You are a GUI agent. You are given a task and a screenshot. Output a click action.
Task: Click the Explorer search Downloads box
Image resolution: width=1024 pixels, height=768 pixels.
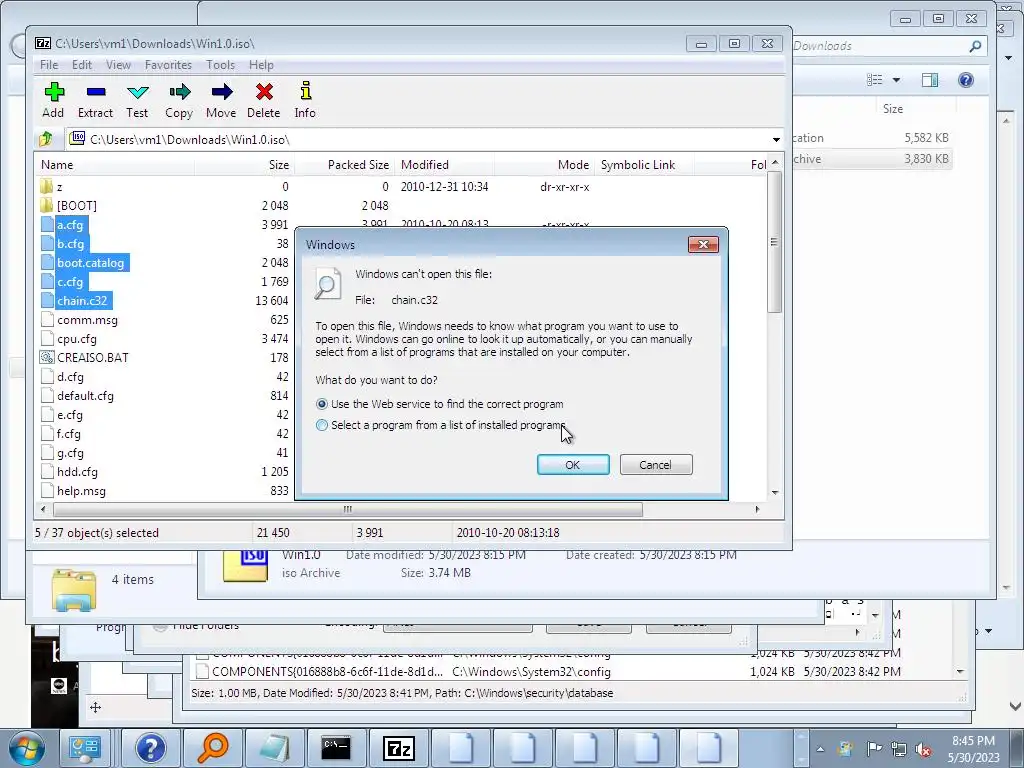point(886,46)
